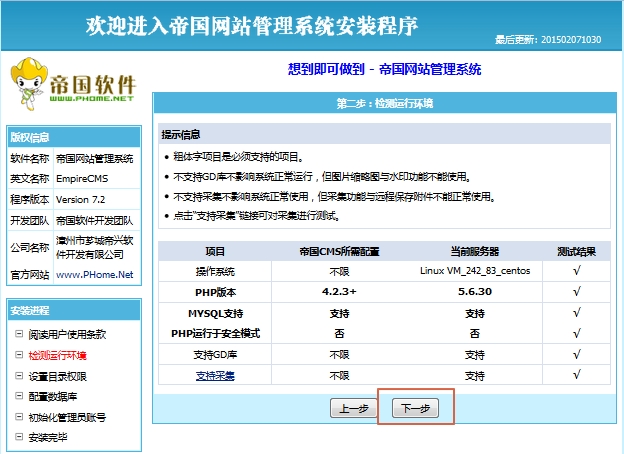Click the bullet icon beside 安装完毕

pyautogui.click(x=18, y=438)
